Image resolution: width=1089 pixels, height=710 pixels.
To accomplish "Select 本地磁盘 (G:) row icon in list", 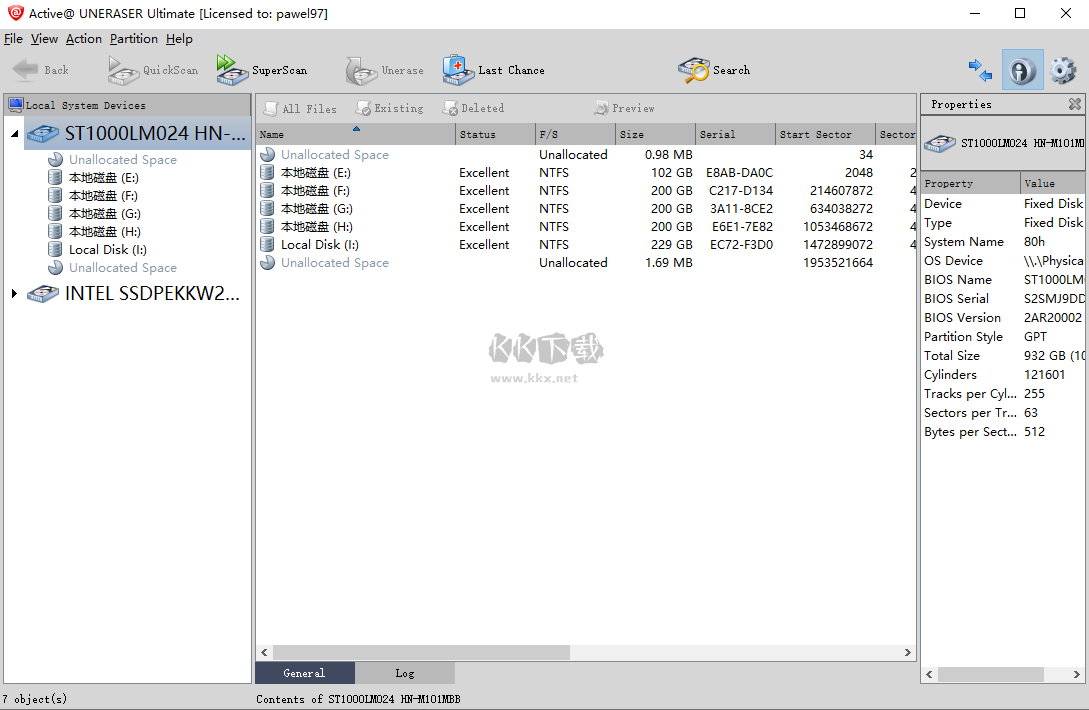I will [267, 208].
